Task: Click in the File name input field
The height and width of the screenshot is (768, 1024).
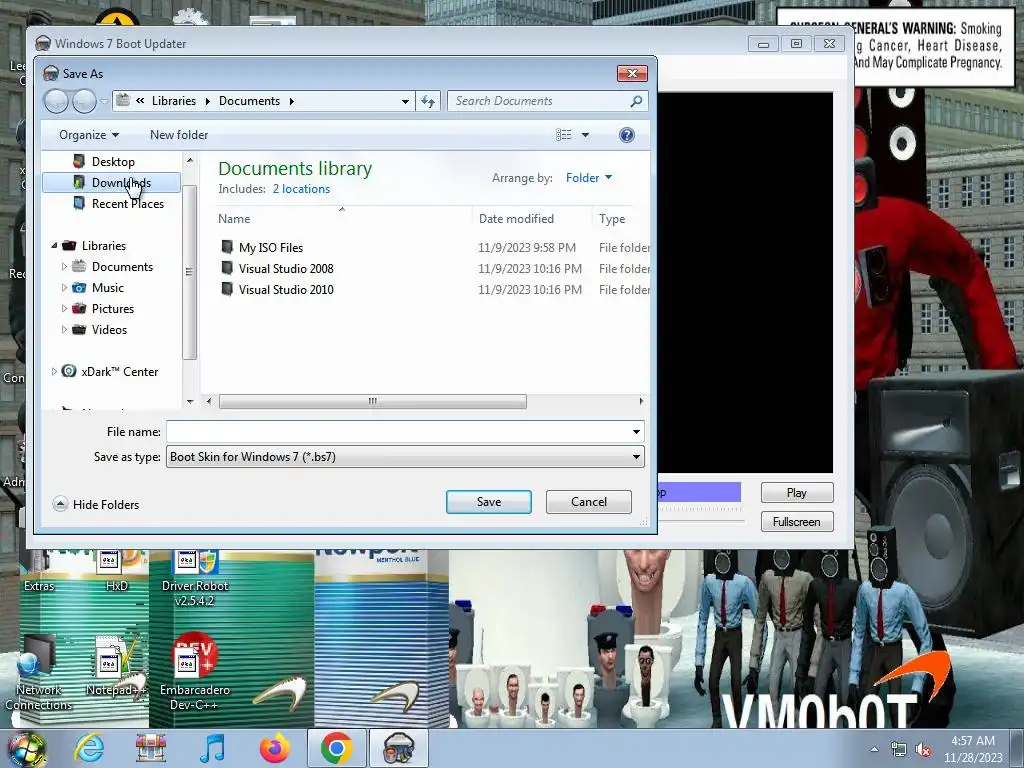Action: pos(398,432)
